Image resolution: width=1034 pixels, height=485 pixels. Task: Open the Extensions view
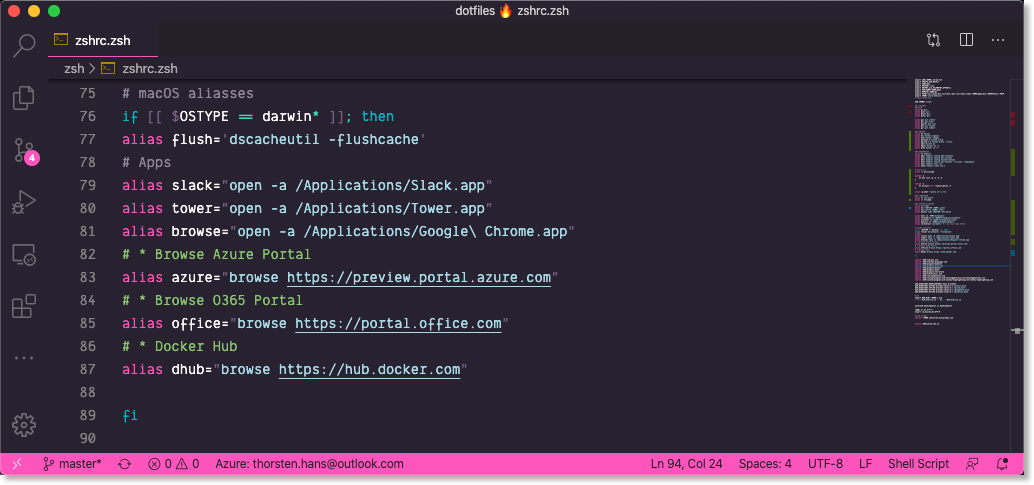24,307
